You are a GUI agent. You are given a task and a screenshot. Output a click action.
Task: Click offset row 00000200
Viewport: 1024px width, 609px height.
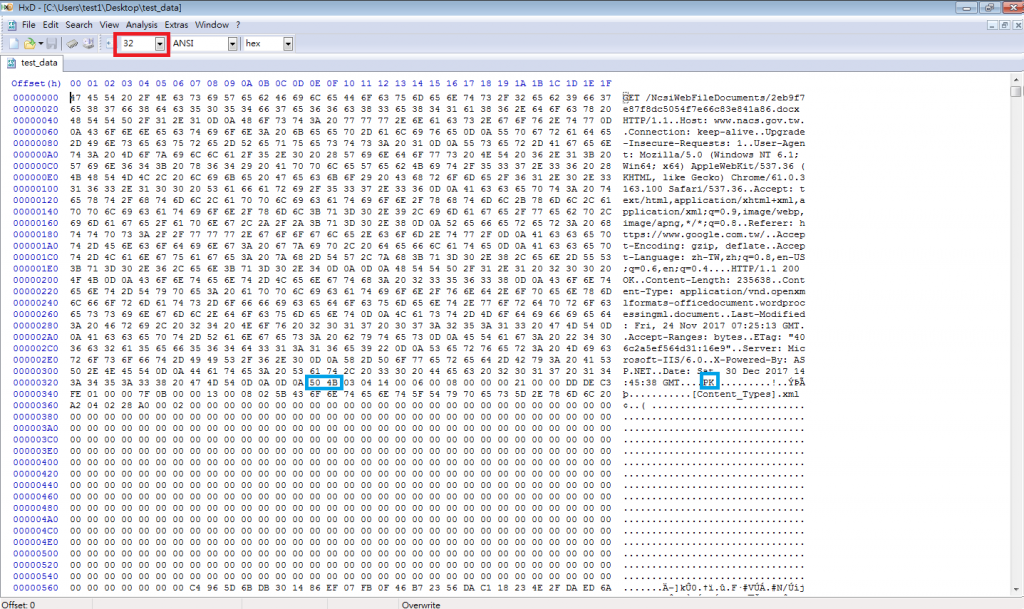click(x=36, y=280)
